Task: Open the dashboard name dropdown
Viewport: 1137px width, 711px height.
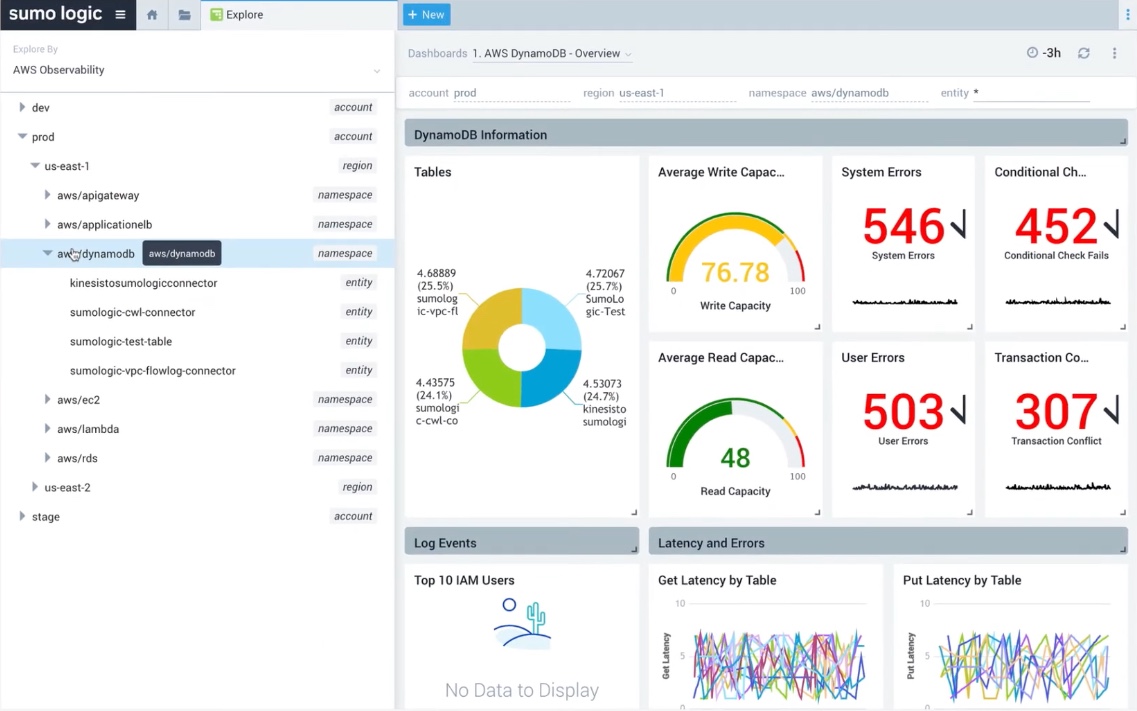Action: coord(552,54)
